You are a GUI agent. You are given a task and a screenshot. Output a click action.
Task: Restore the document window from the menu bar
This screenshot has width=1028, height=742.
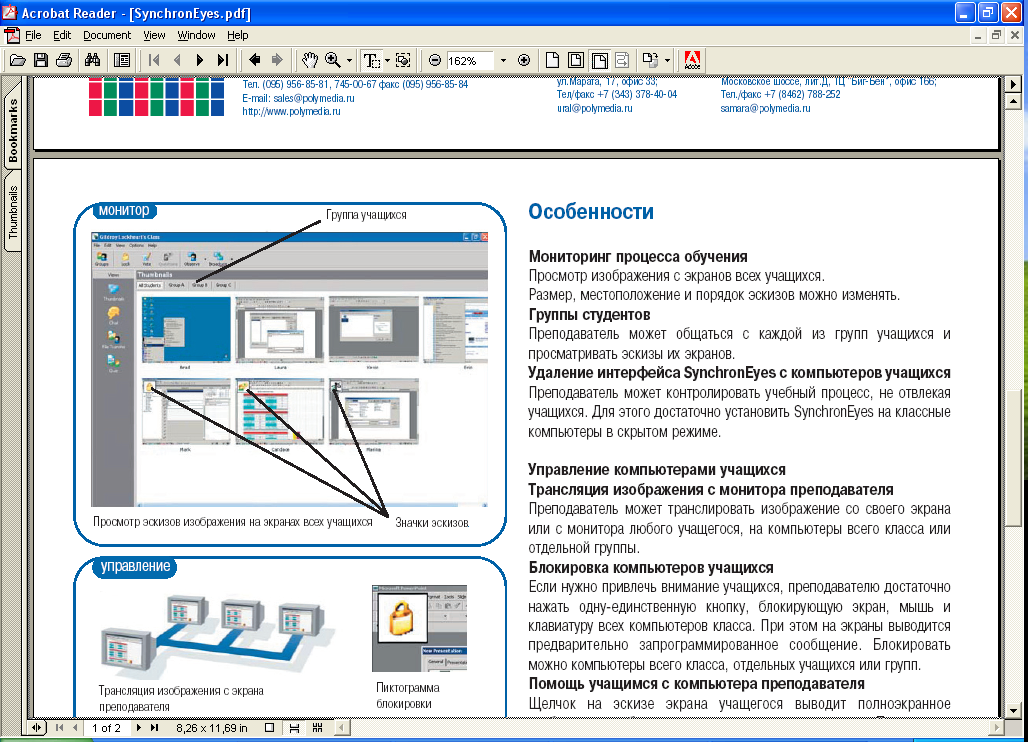tap(996, 35)
